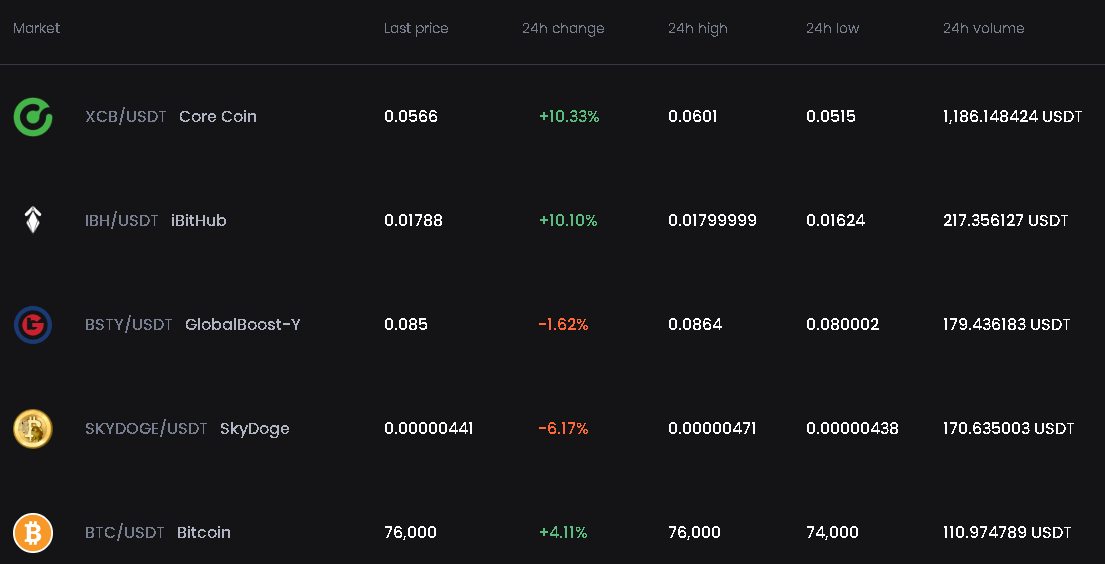Click volume 1,186.148424 USDT
This screenshot has height=564, width=1105.
tap(1012, 116)
